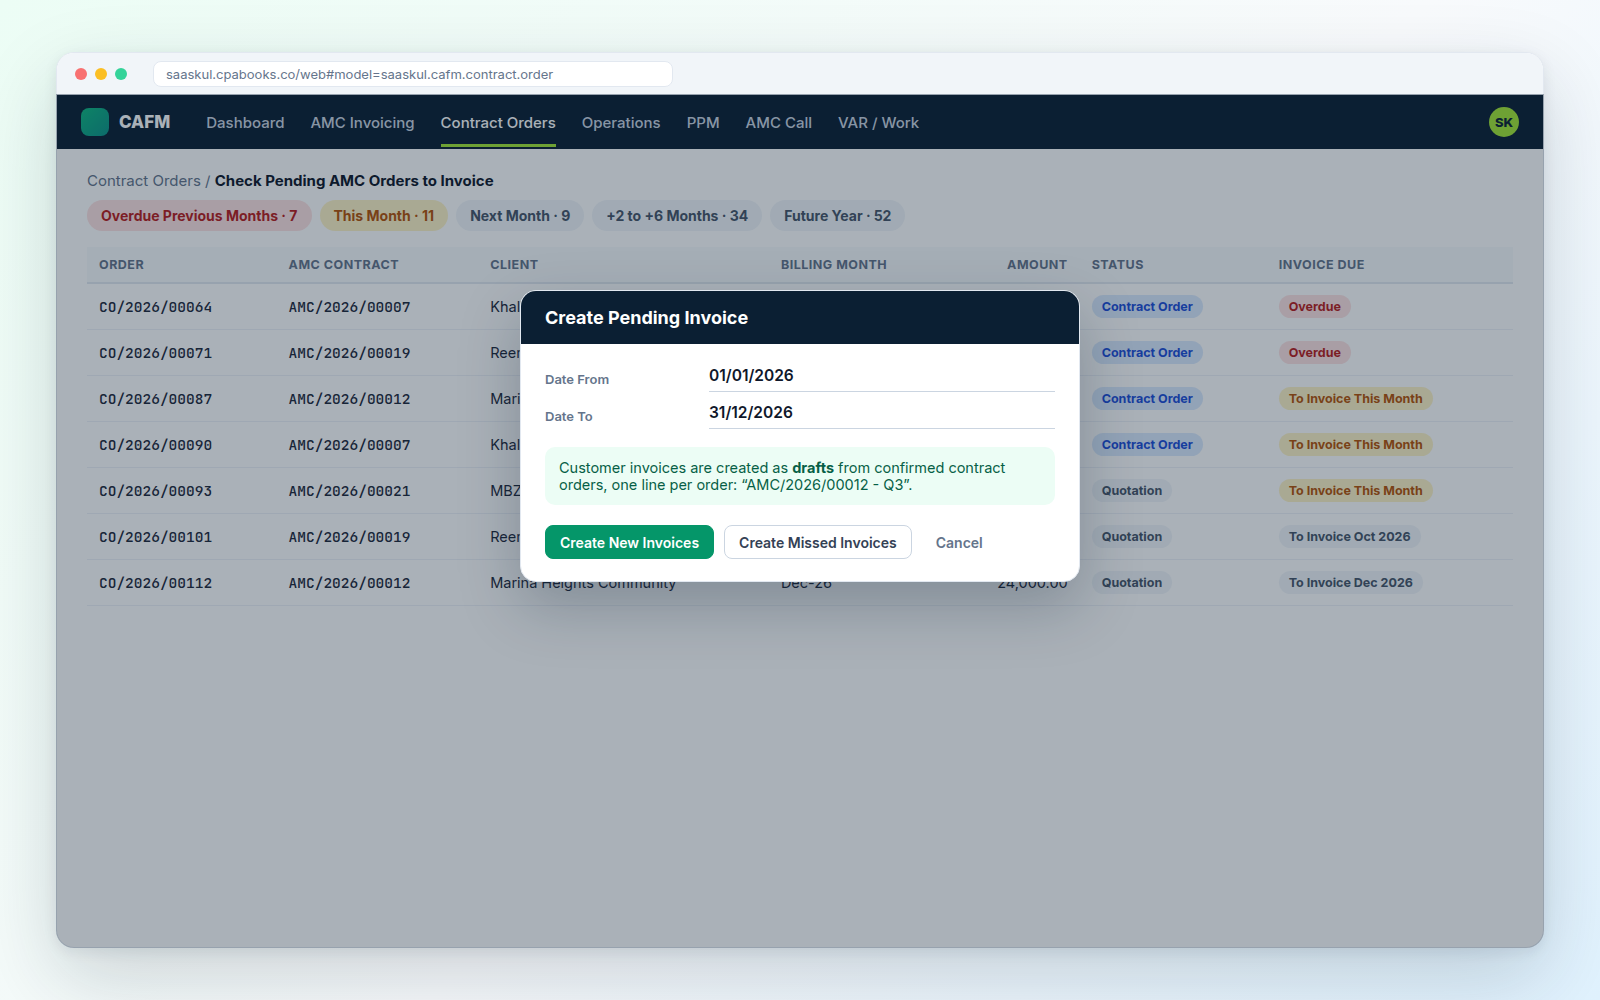Filter by +2 to +6 Months
Screen dimensions: 1600x1000
tap(677, 216)
